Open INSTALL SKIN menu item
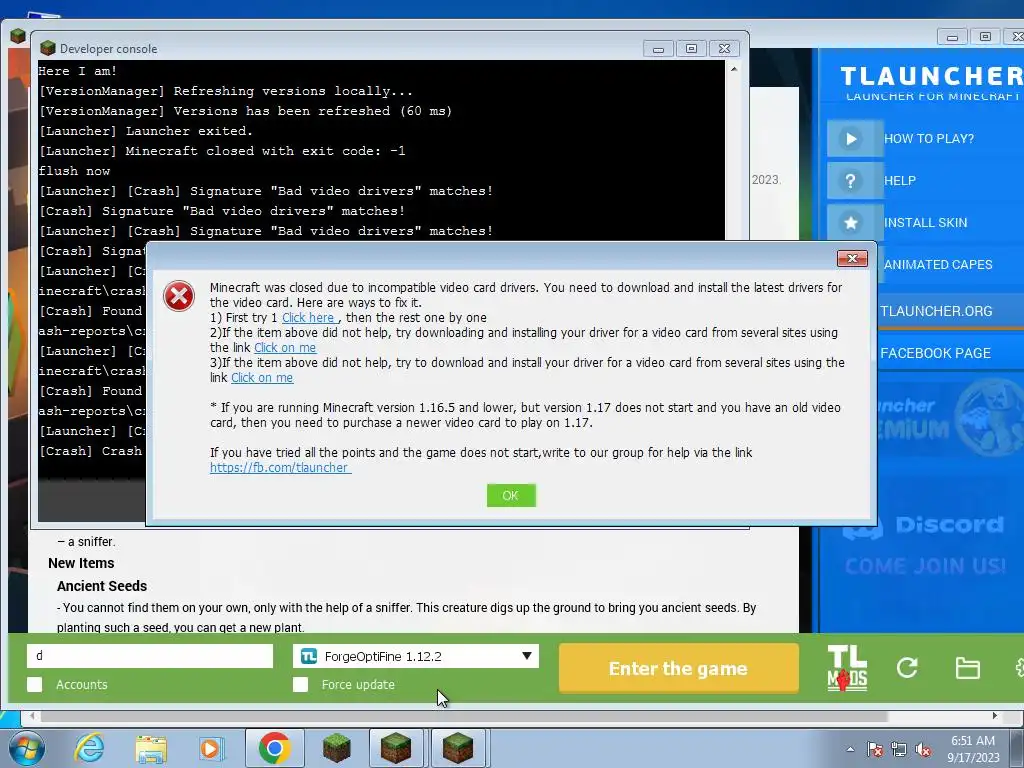This screenshot has height=768, width=1024. (x=925, y=223)
